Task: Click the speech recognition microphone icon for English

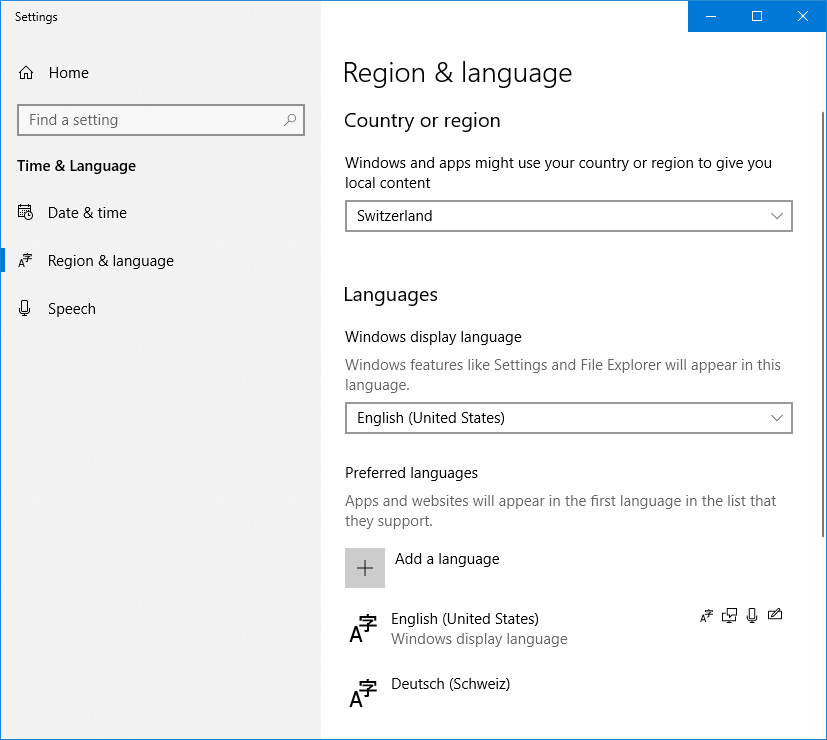Action: point(752,616)
